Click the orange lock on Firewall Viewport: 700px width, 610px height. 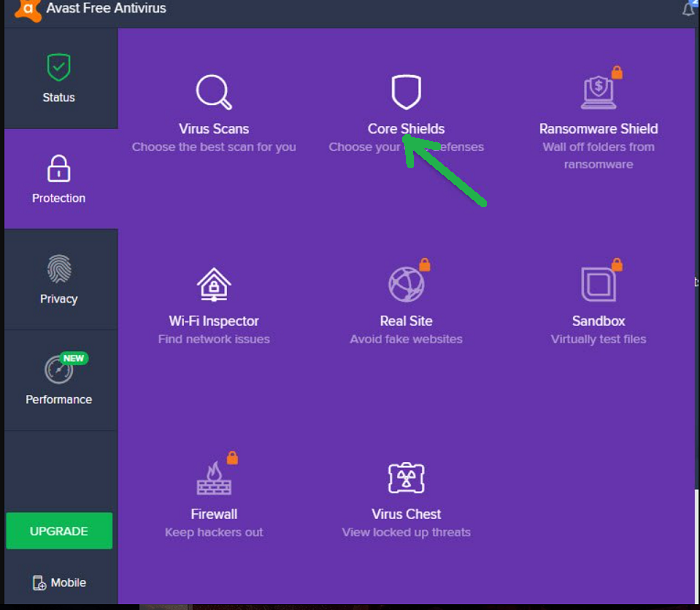(232, 458)
